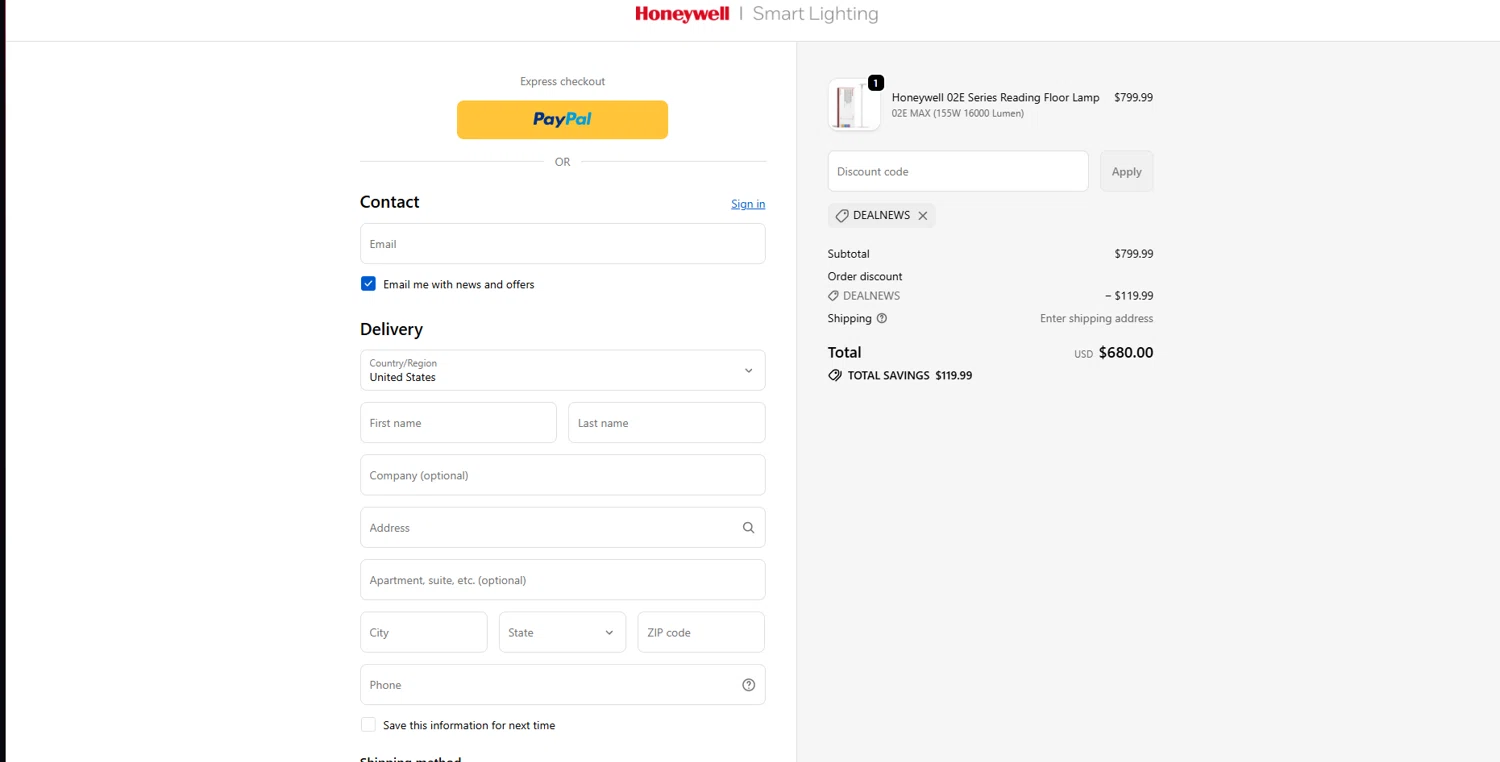Click the $680.00 total amount
Image resolution: width=1500 pixels, height=762 pixels.
(x=1126, y=353)
